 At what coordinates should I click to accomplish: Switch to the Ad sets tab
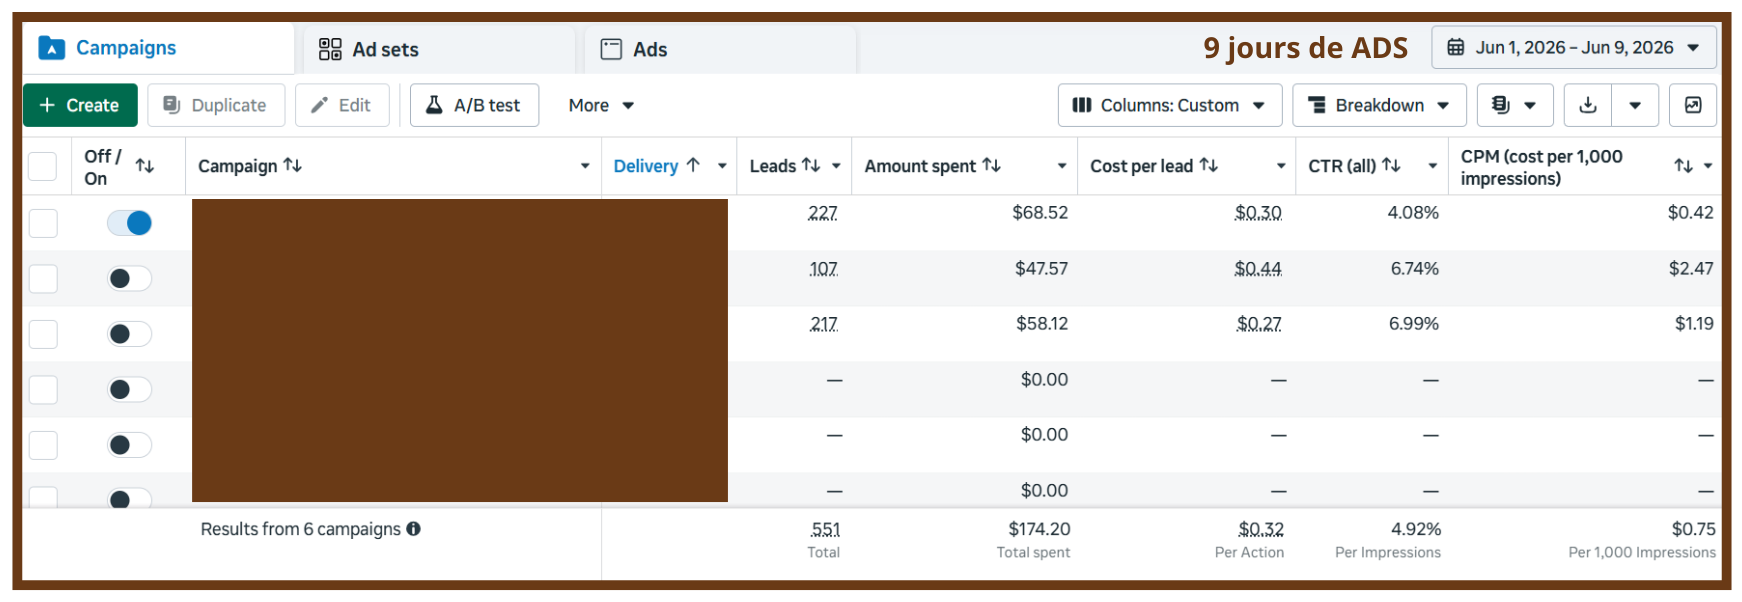click(x=440, y=49)
